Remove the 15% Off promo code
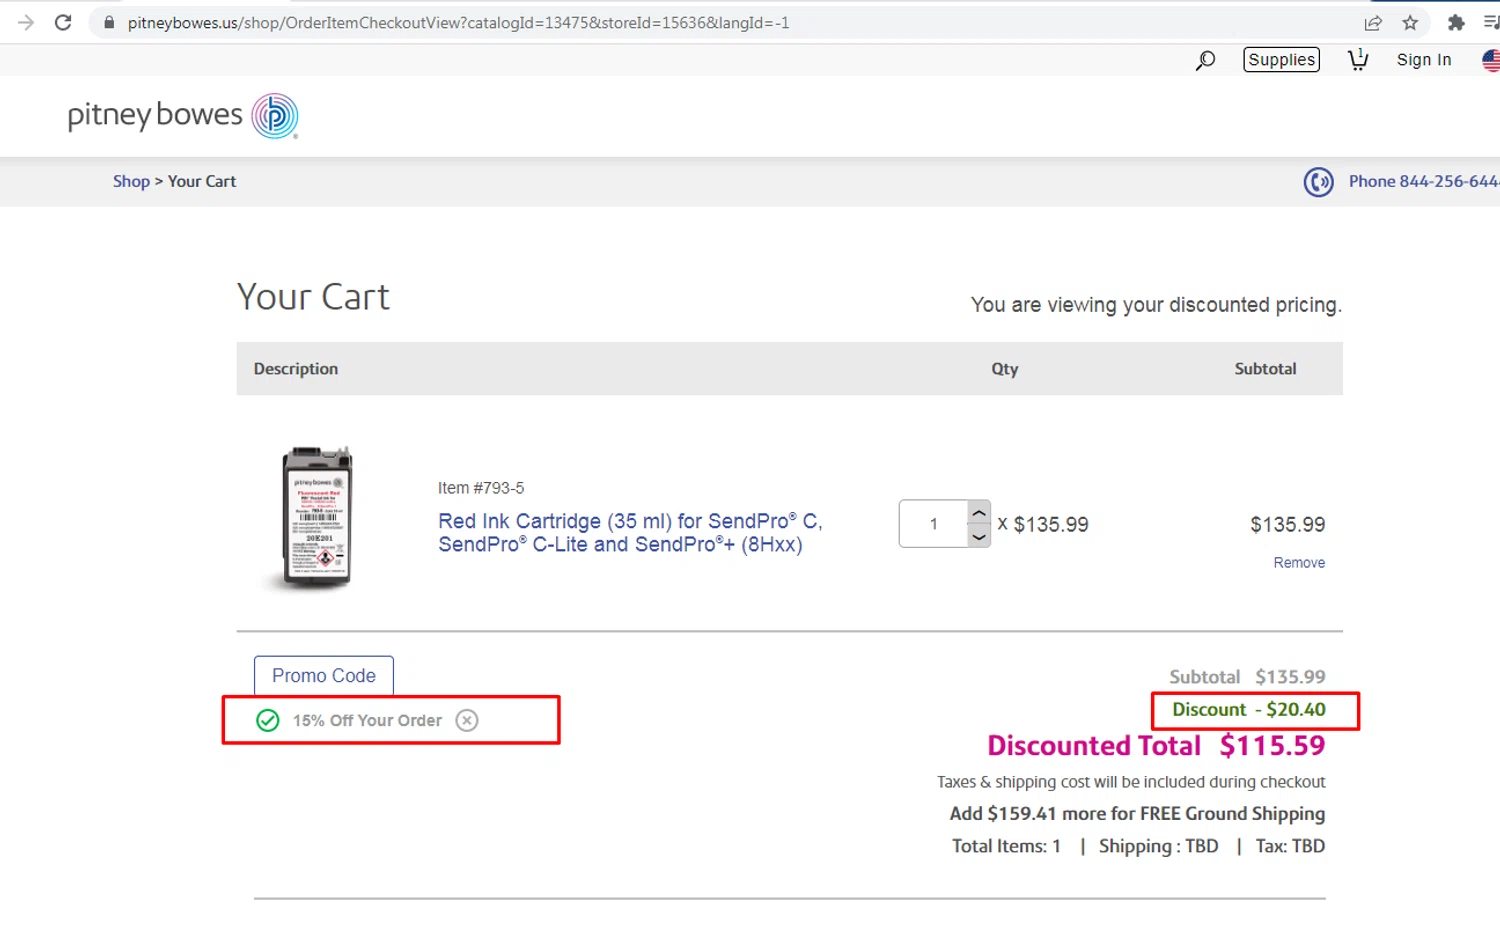1500x928 pixels. click(x=467, y=720)
